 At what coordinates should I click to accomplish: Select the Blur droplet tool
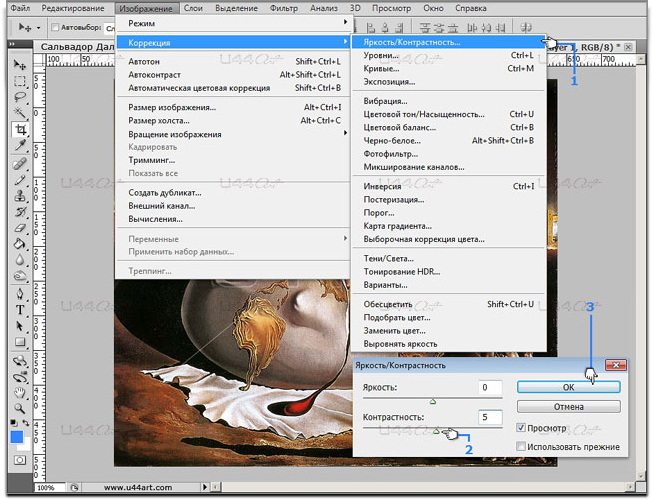coord(20,260)
